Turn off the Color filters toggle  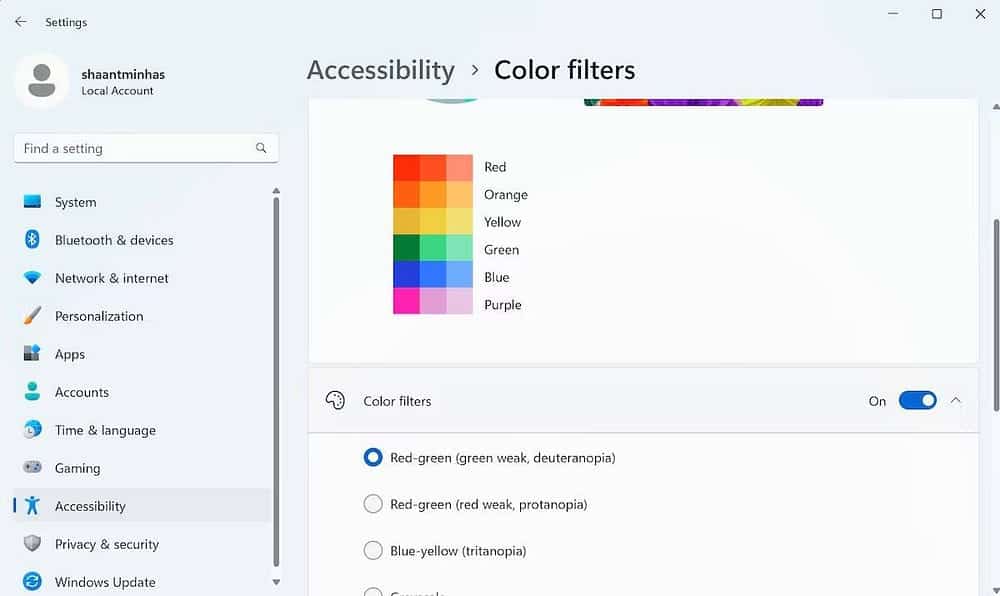click(917, 399)
